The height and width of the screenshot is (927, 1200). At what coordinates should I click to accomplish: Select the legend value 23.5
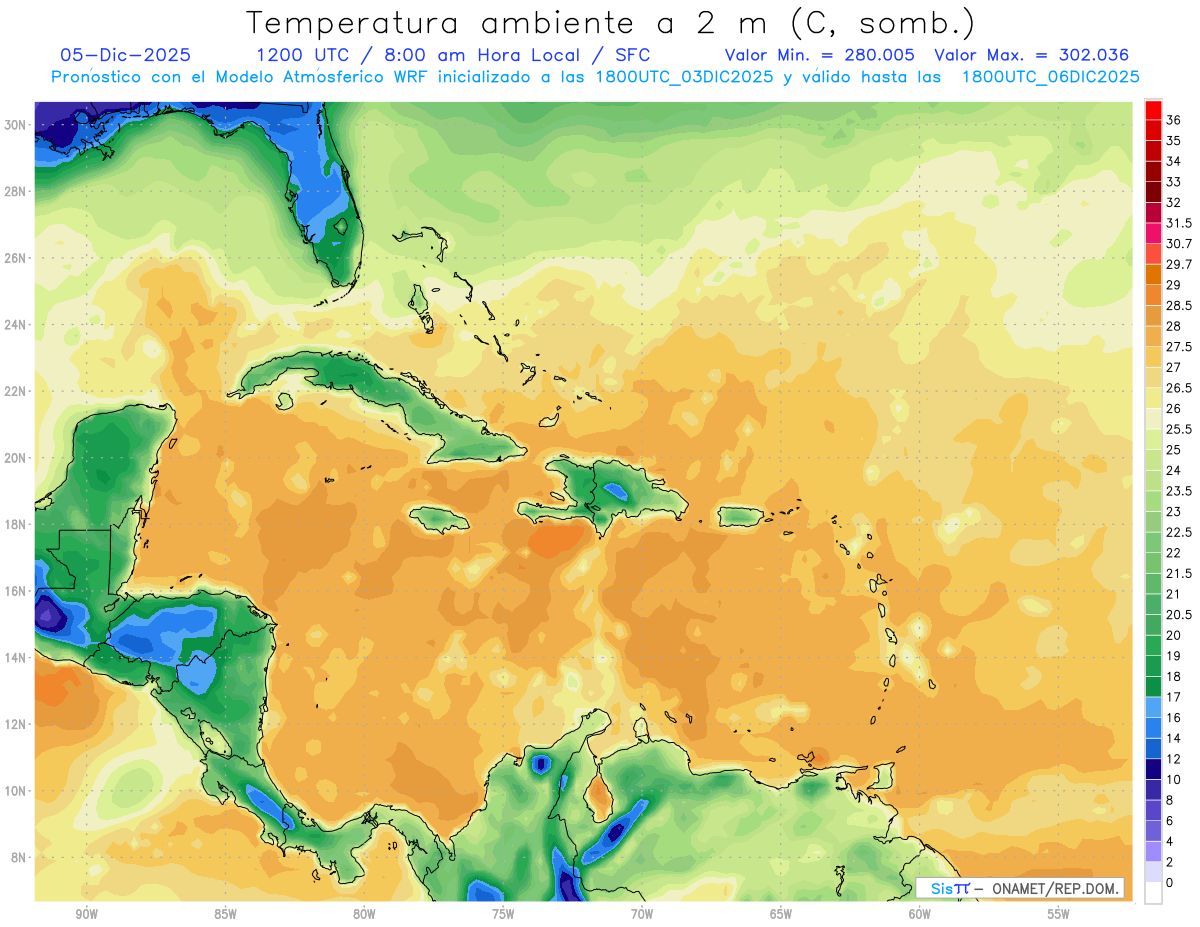pos(1179,491)
